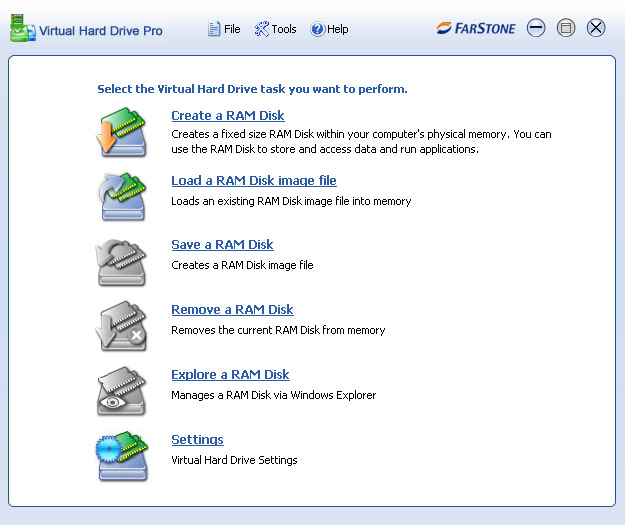Click the FarStone brand logo
This screenshot has height=525, width=625.
pyautogui.click(x=476, y=28)
